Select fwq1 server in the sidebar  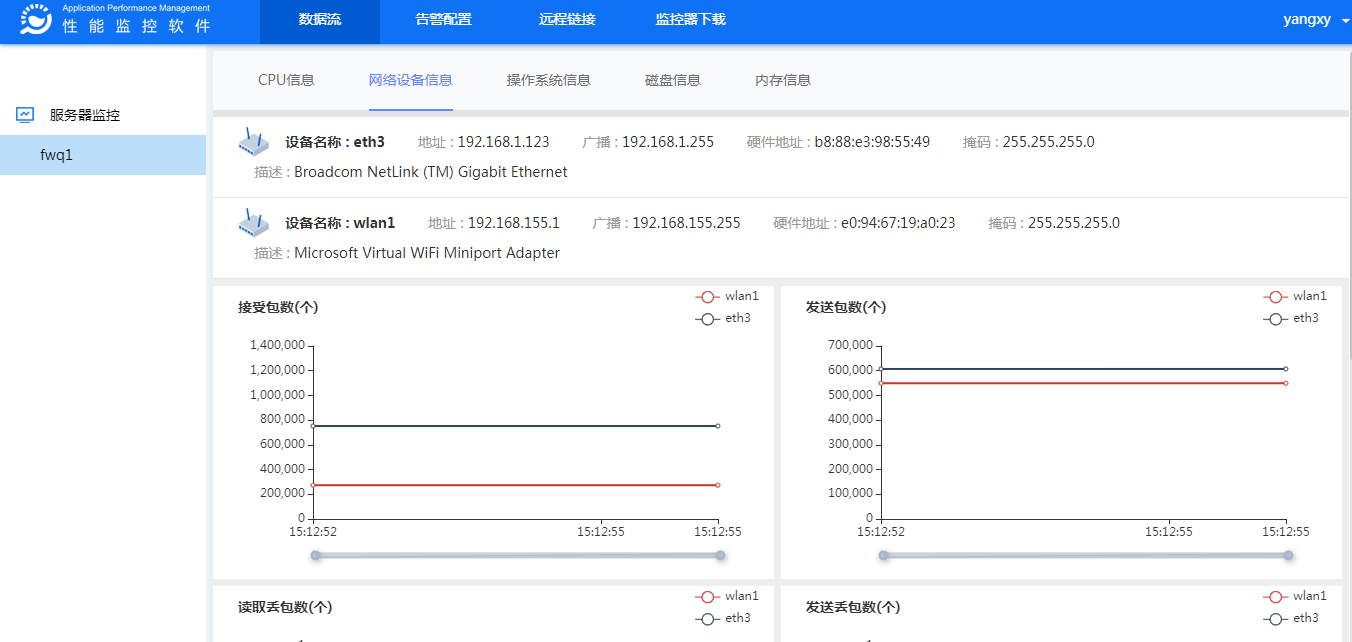coord(57,155)
